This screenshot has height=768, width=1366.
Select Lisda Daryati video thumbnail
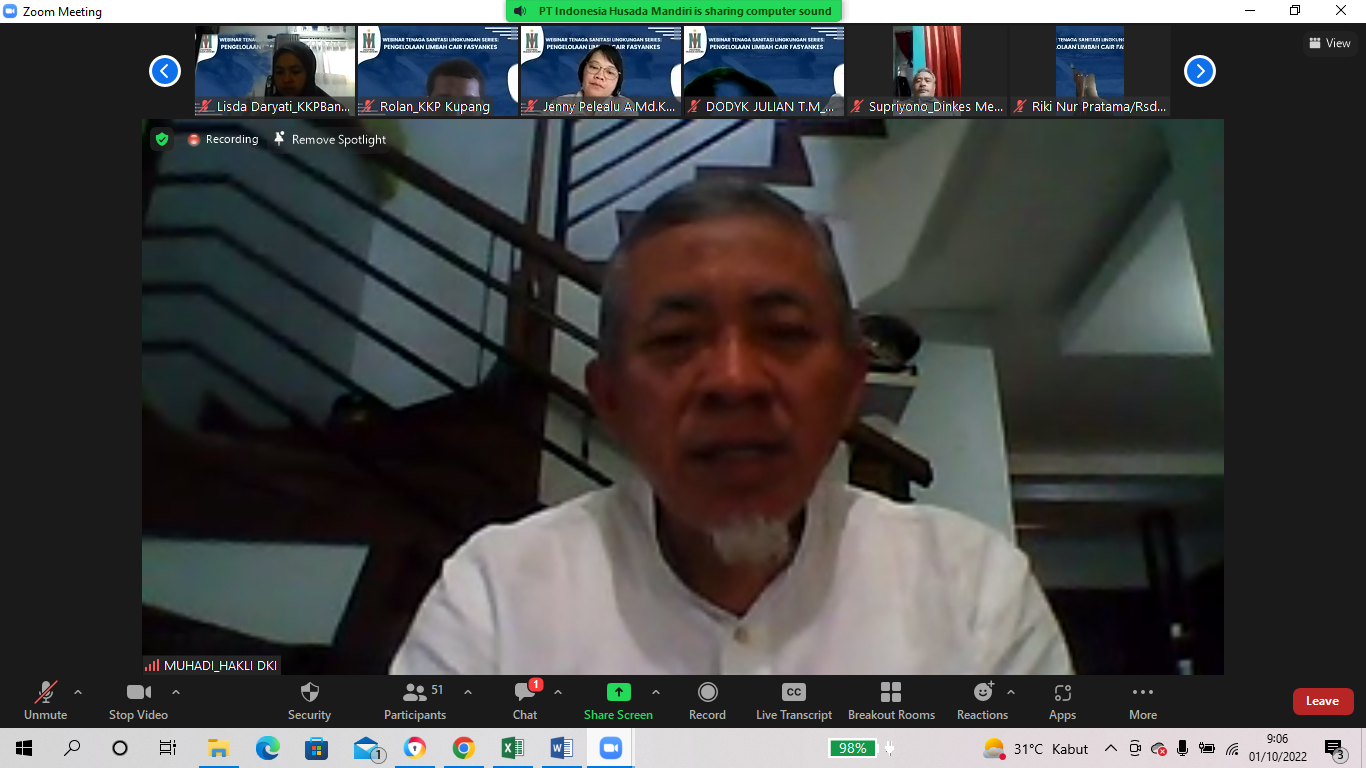click(275, 71)
